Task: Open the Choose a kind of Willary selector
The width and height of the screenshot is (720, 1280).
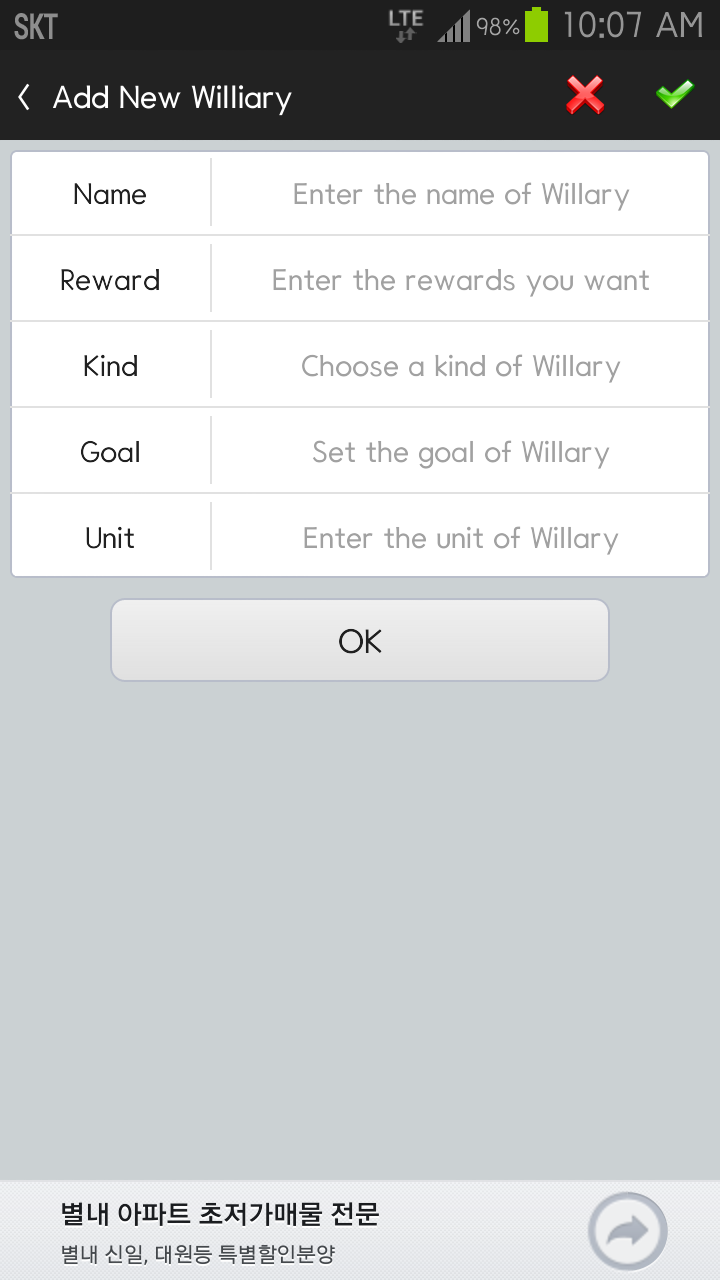Action: pyautogui.click(x=460, y=366)
